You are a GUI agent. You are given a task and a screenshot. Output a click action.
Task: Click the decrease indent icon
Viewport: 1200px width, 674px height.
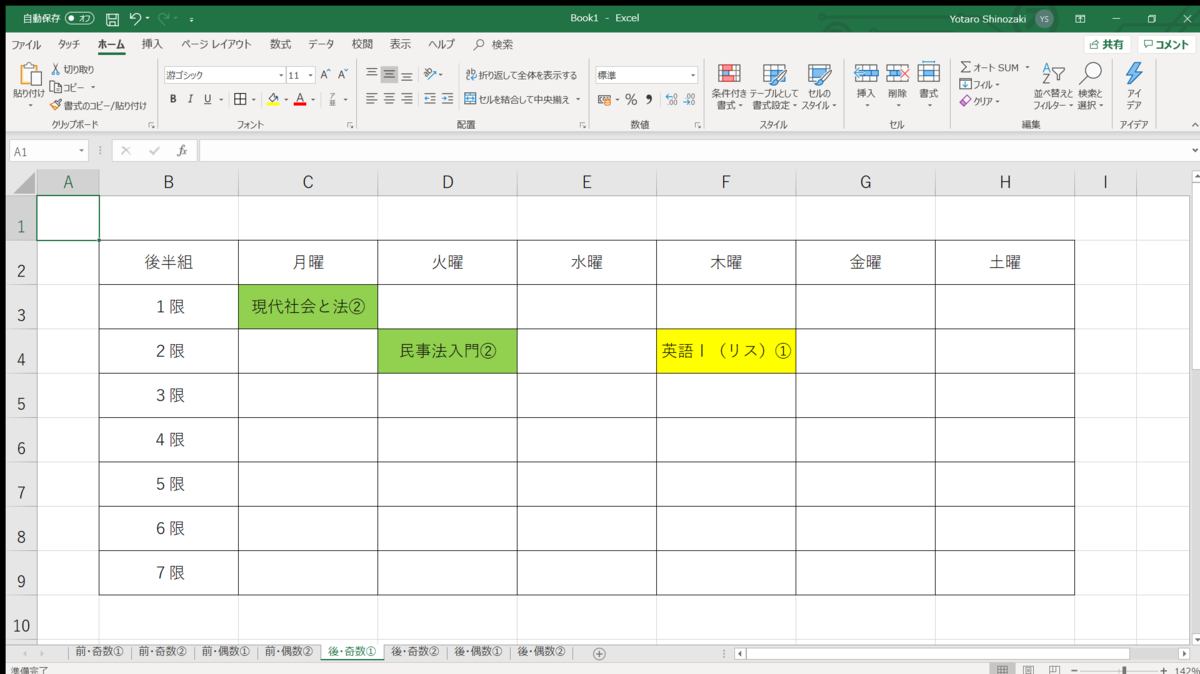pos(430,99)
